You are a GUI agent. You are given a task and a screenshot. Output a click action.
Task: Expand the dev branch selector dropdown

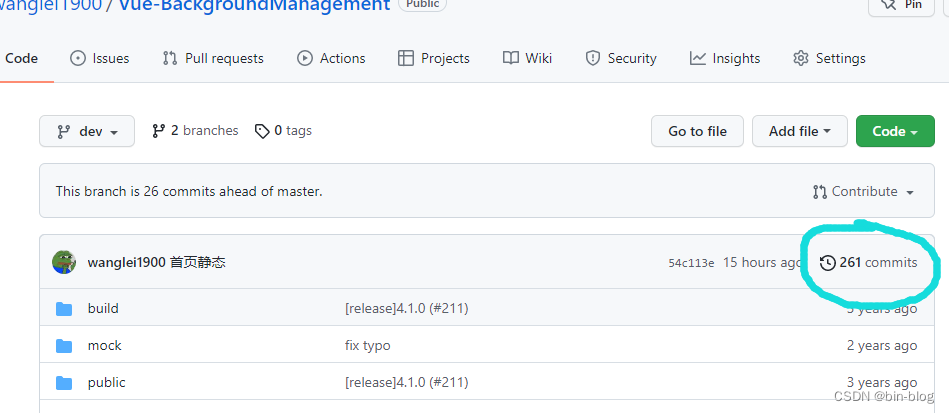point(87,131)
